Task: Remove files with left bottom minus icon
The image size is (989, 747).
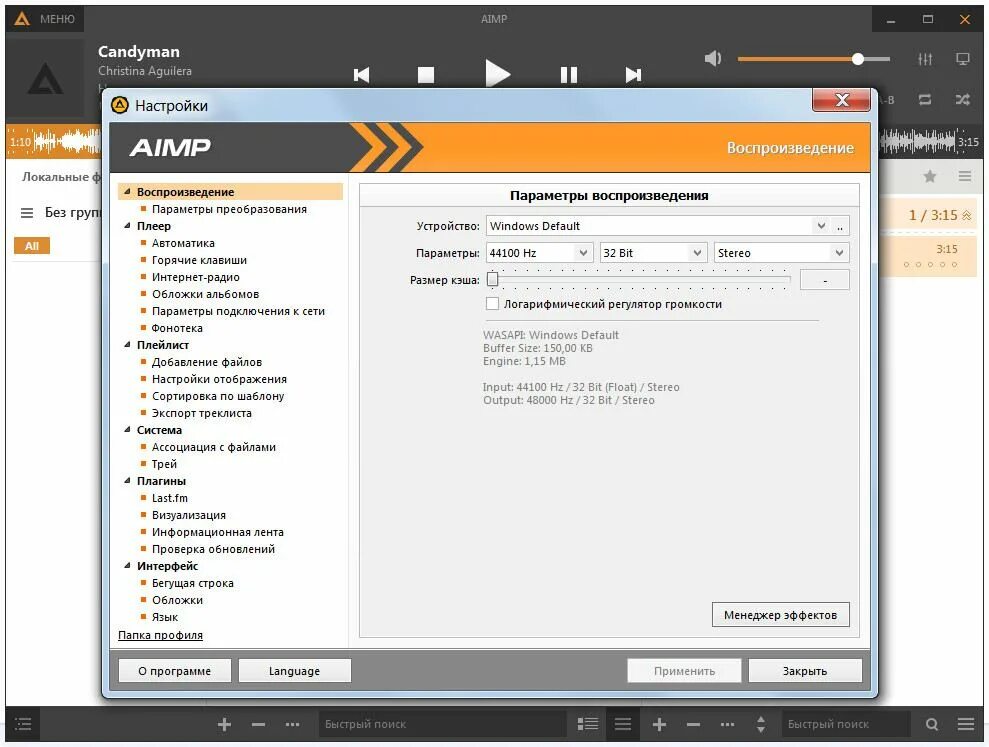Action: point(258,724)
